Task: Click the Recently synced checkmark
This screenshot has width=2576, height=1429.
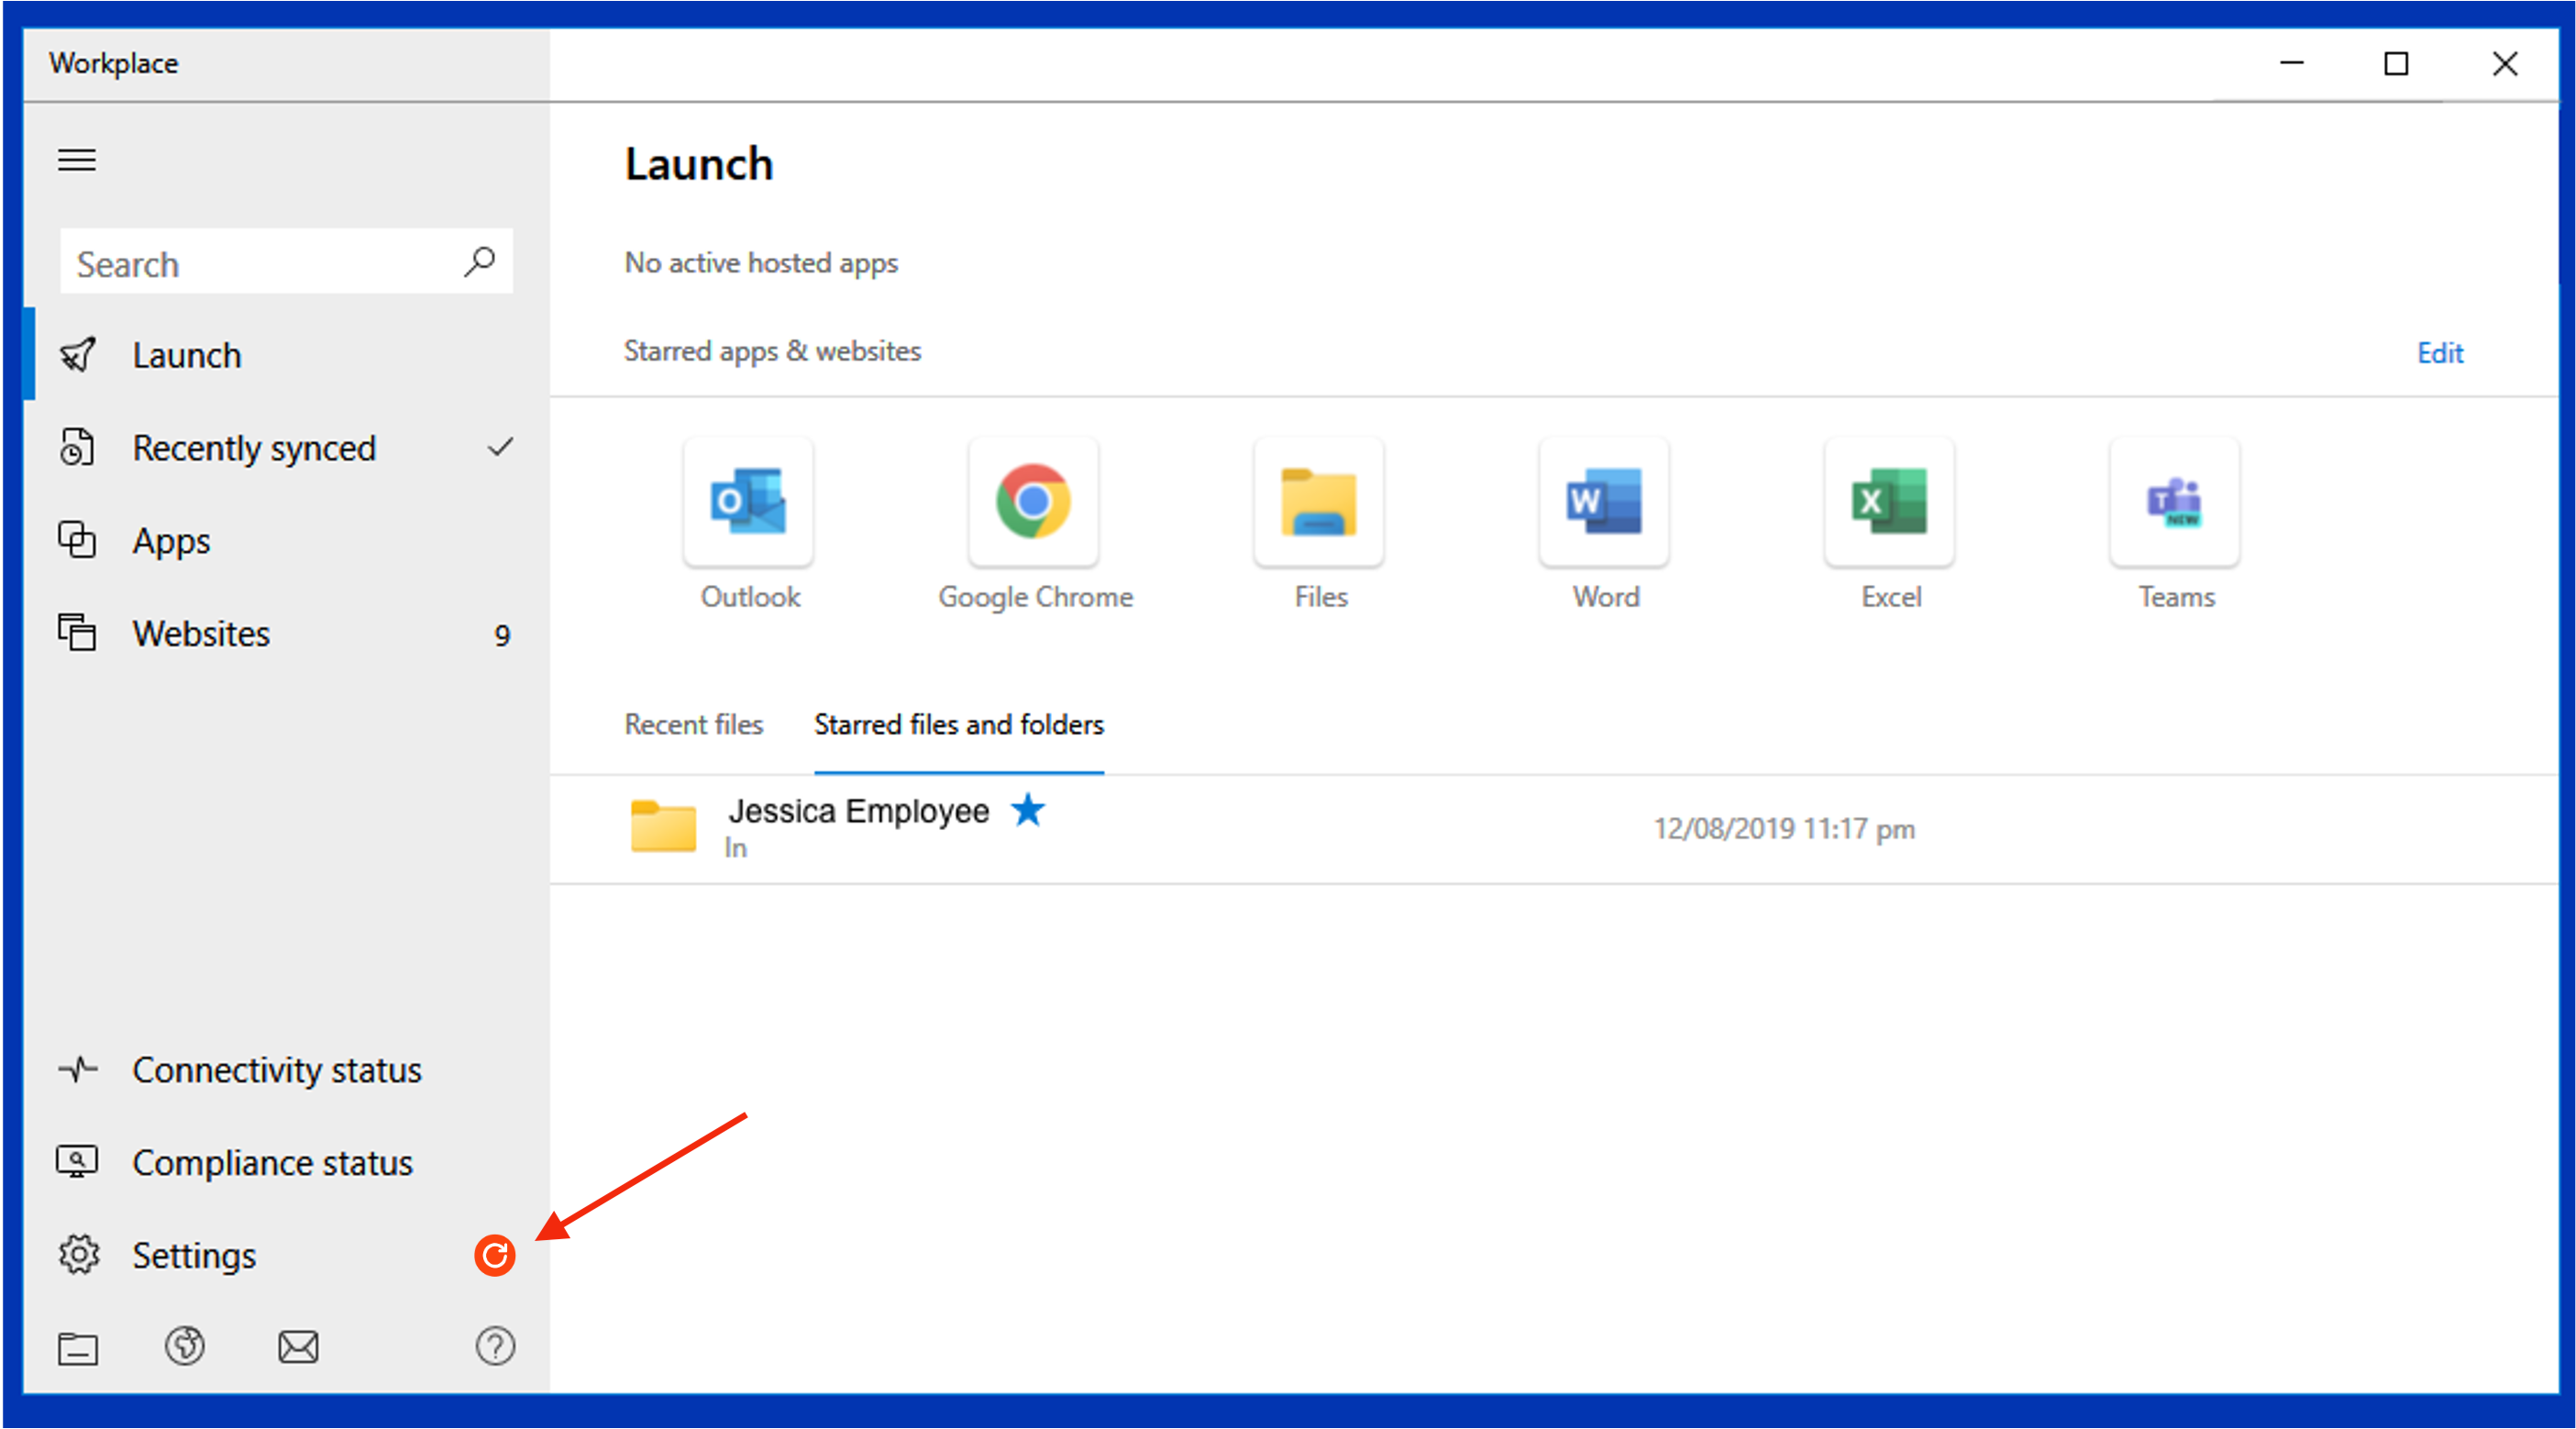Action: (501, 447)
